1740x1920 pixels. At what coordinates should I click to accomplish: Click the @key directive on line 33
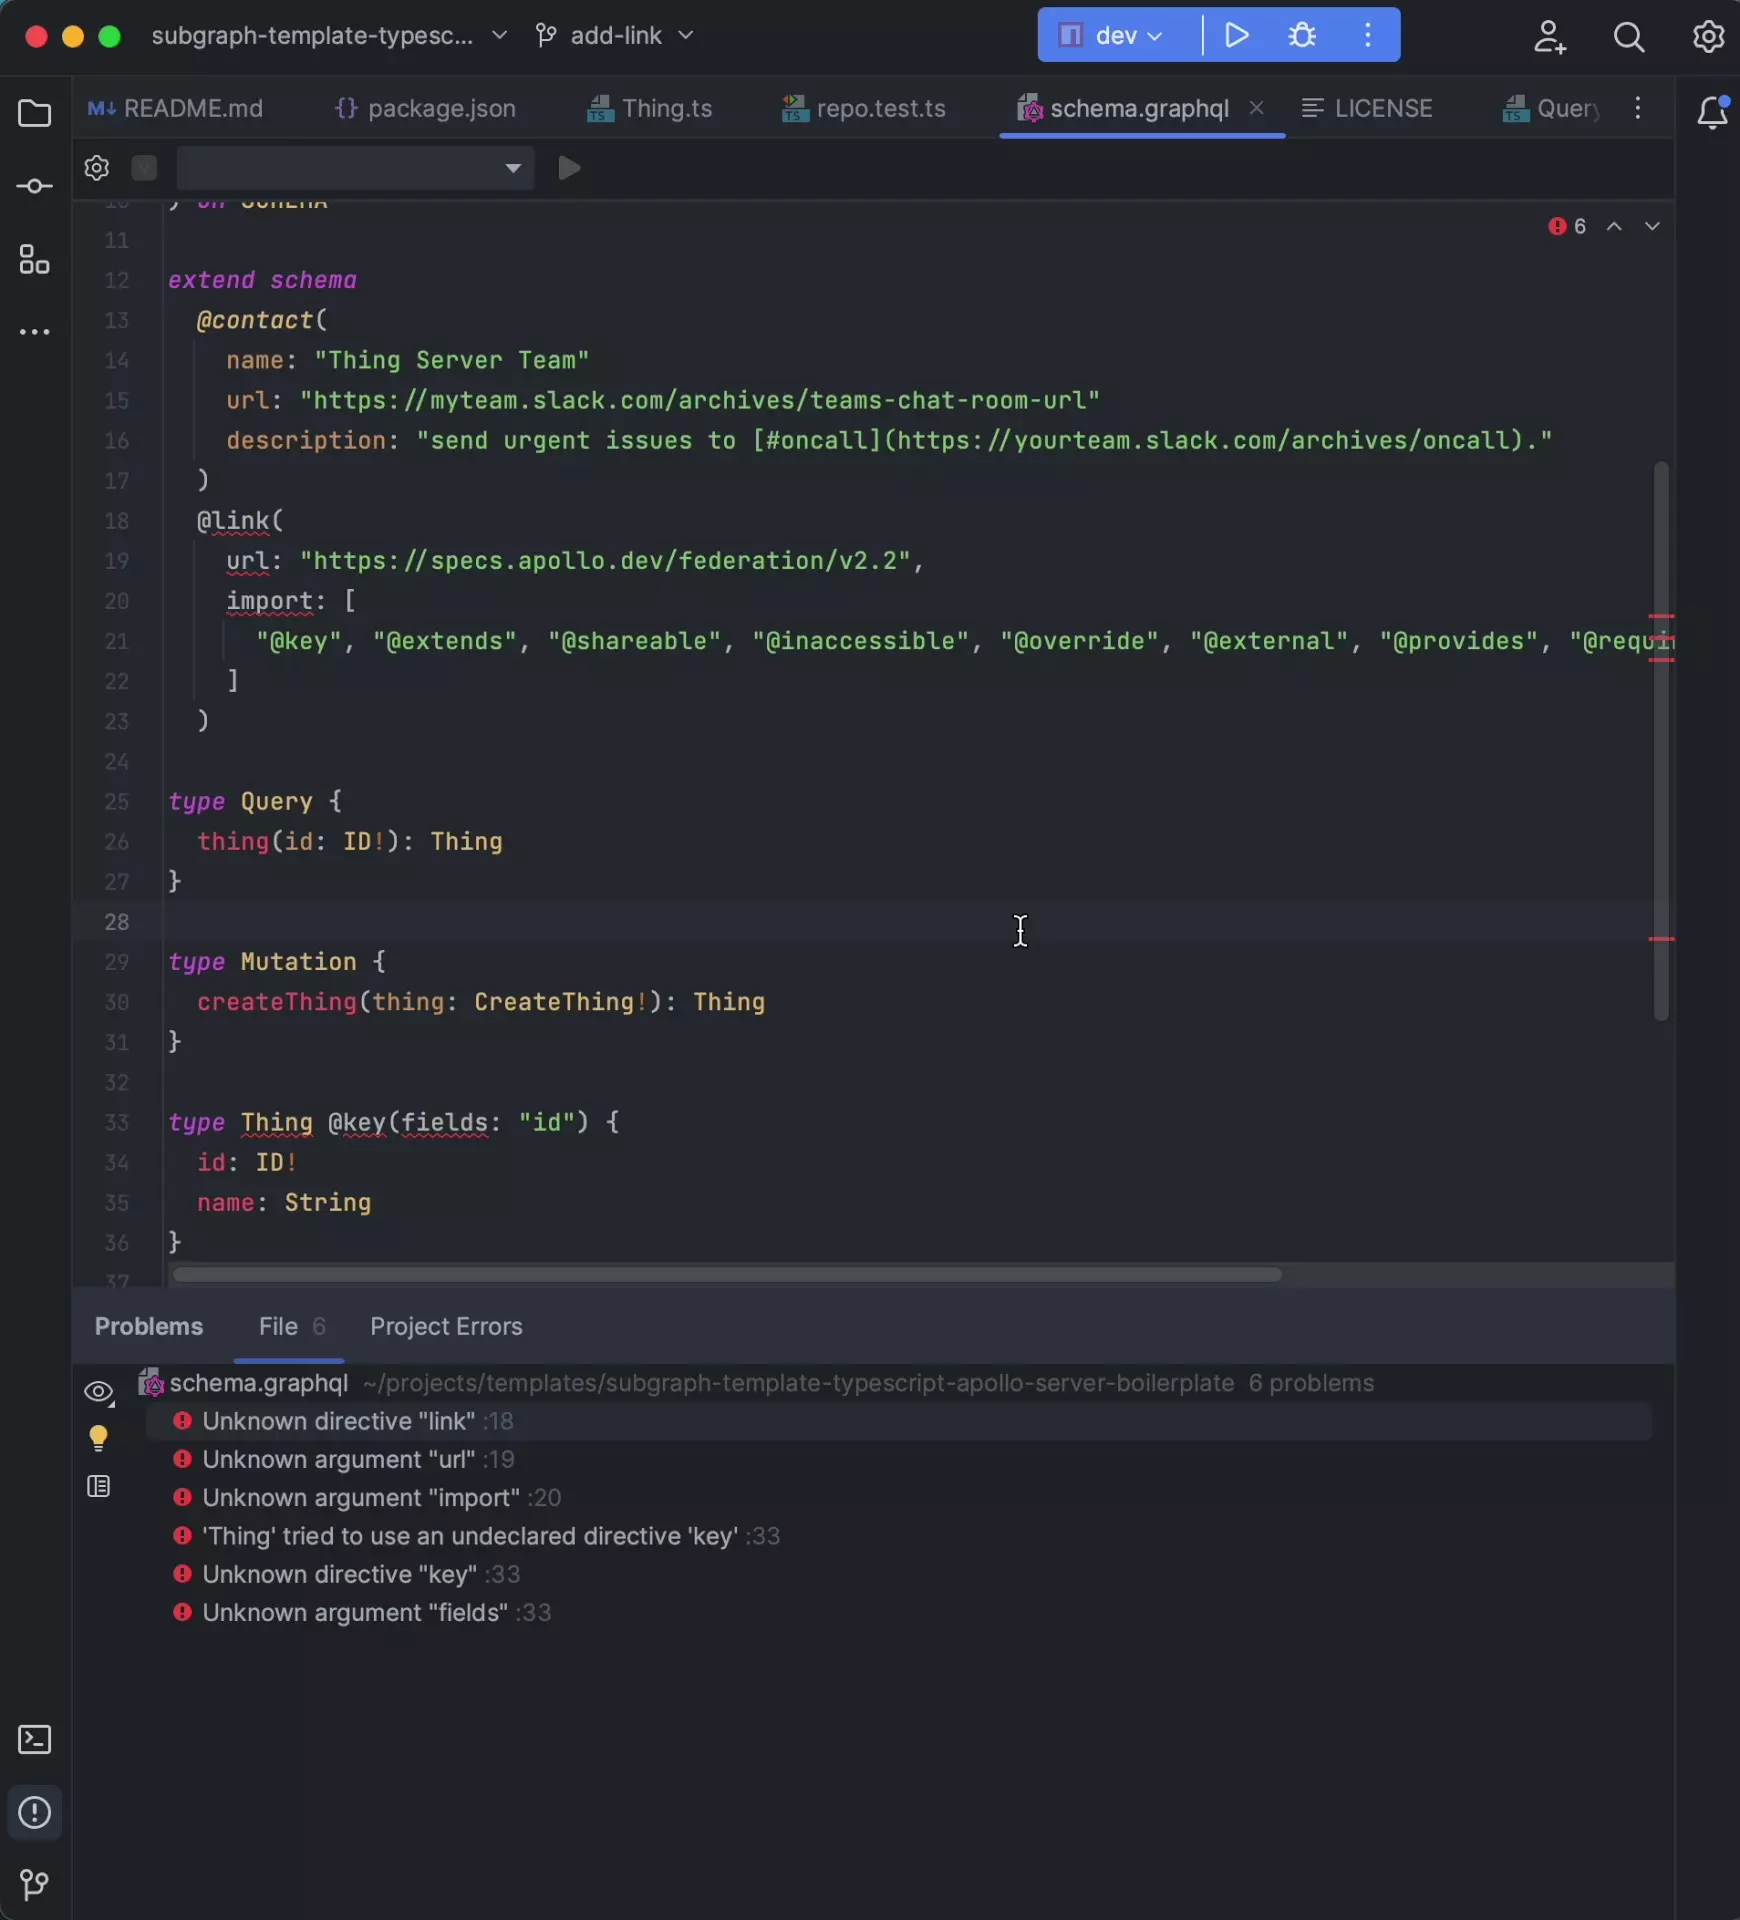click(x=357, y=1122)
